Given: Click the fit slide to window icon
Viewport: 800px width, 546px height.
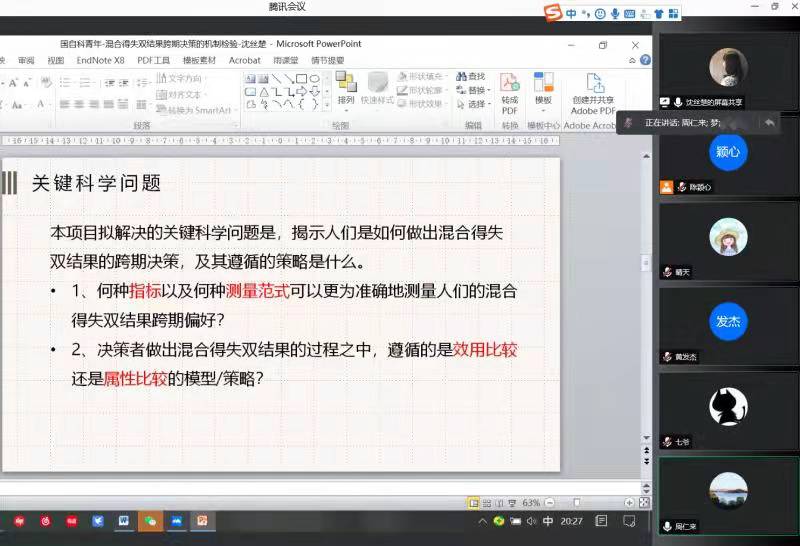Looking at the screenshot, I should 643,502.
